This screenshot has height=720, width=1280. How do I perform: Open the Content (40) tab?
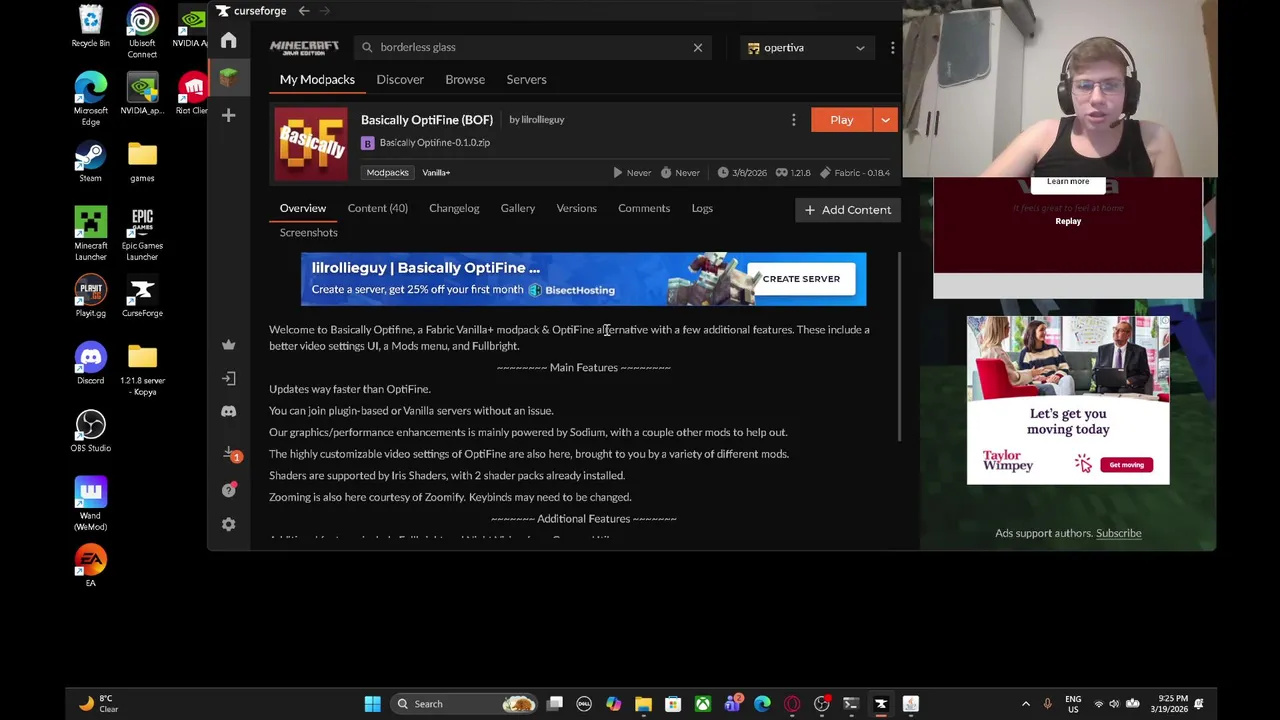(x=378, y=208)
